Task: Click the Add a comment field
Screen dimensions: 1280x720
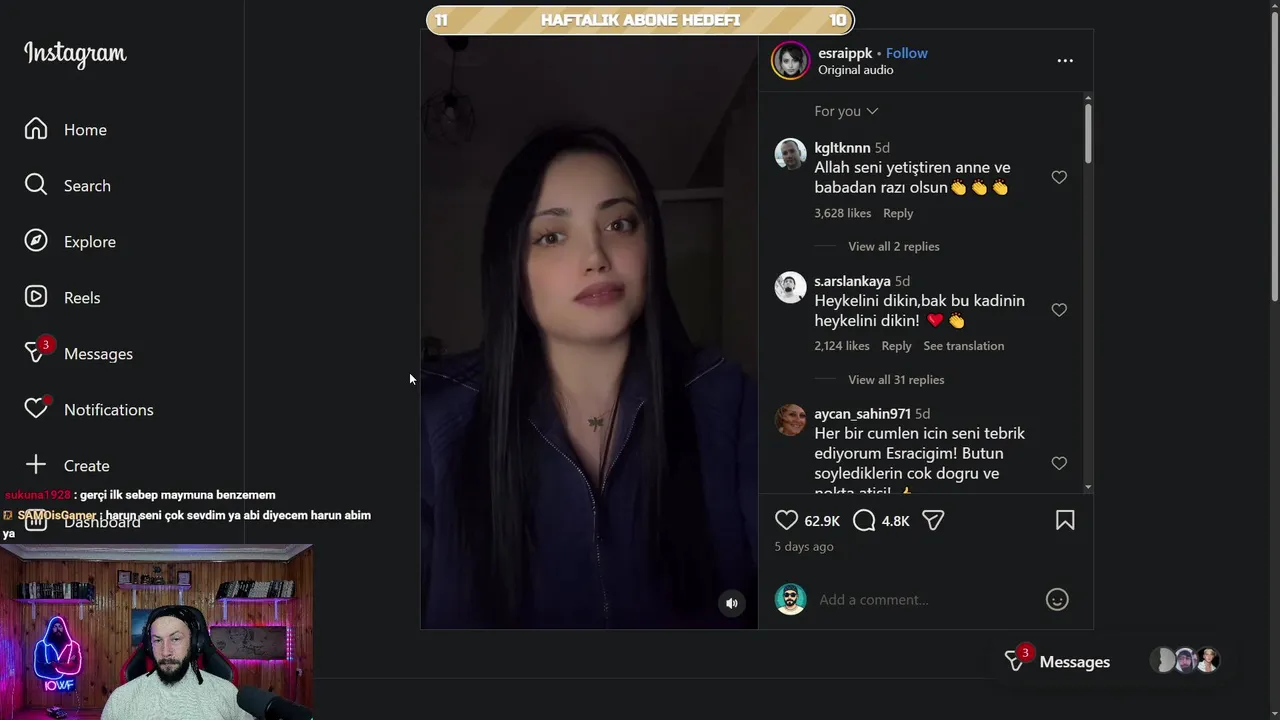Action: 926,599
